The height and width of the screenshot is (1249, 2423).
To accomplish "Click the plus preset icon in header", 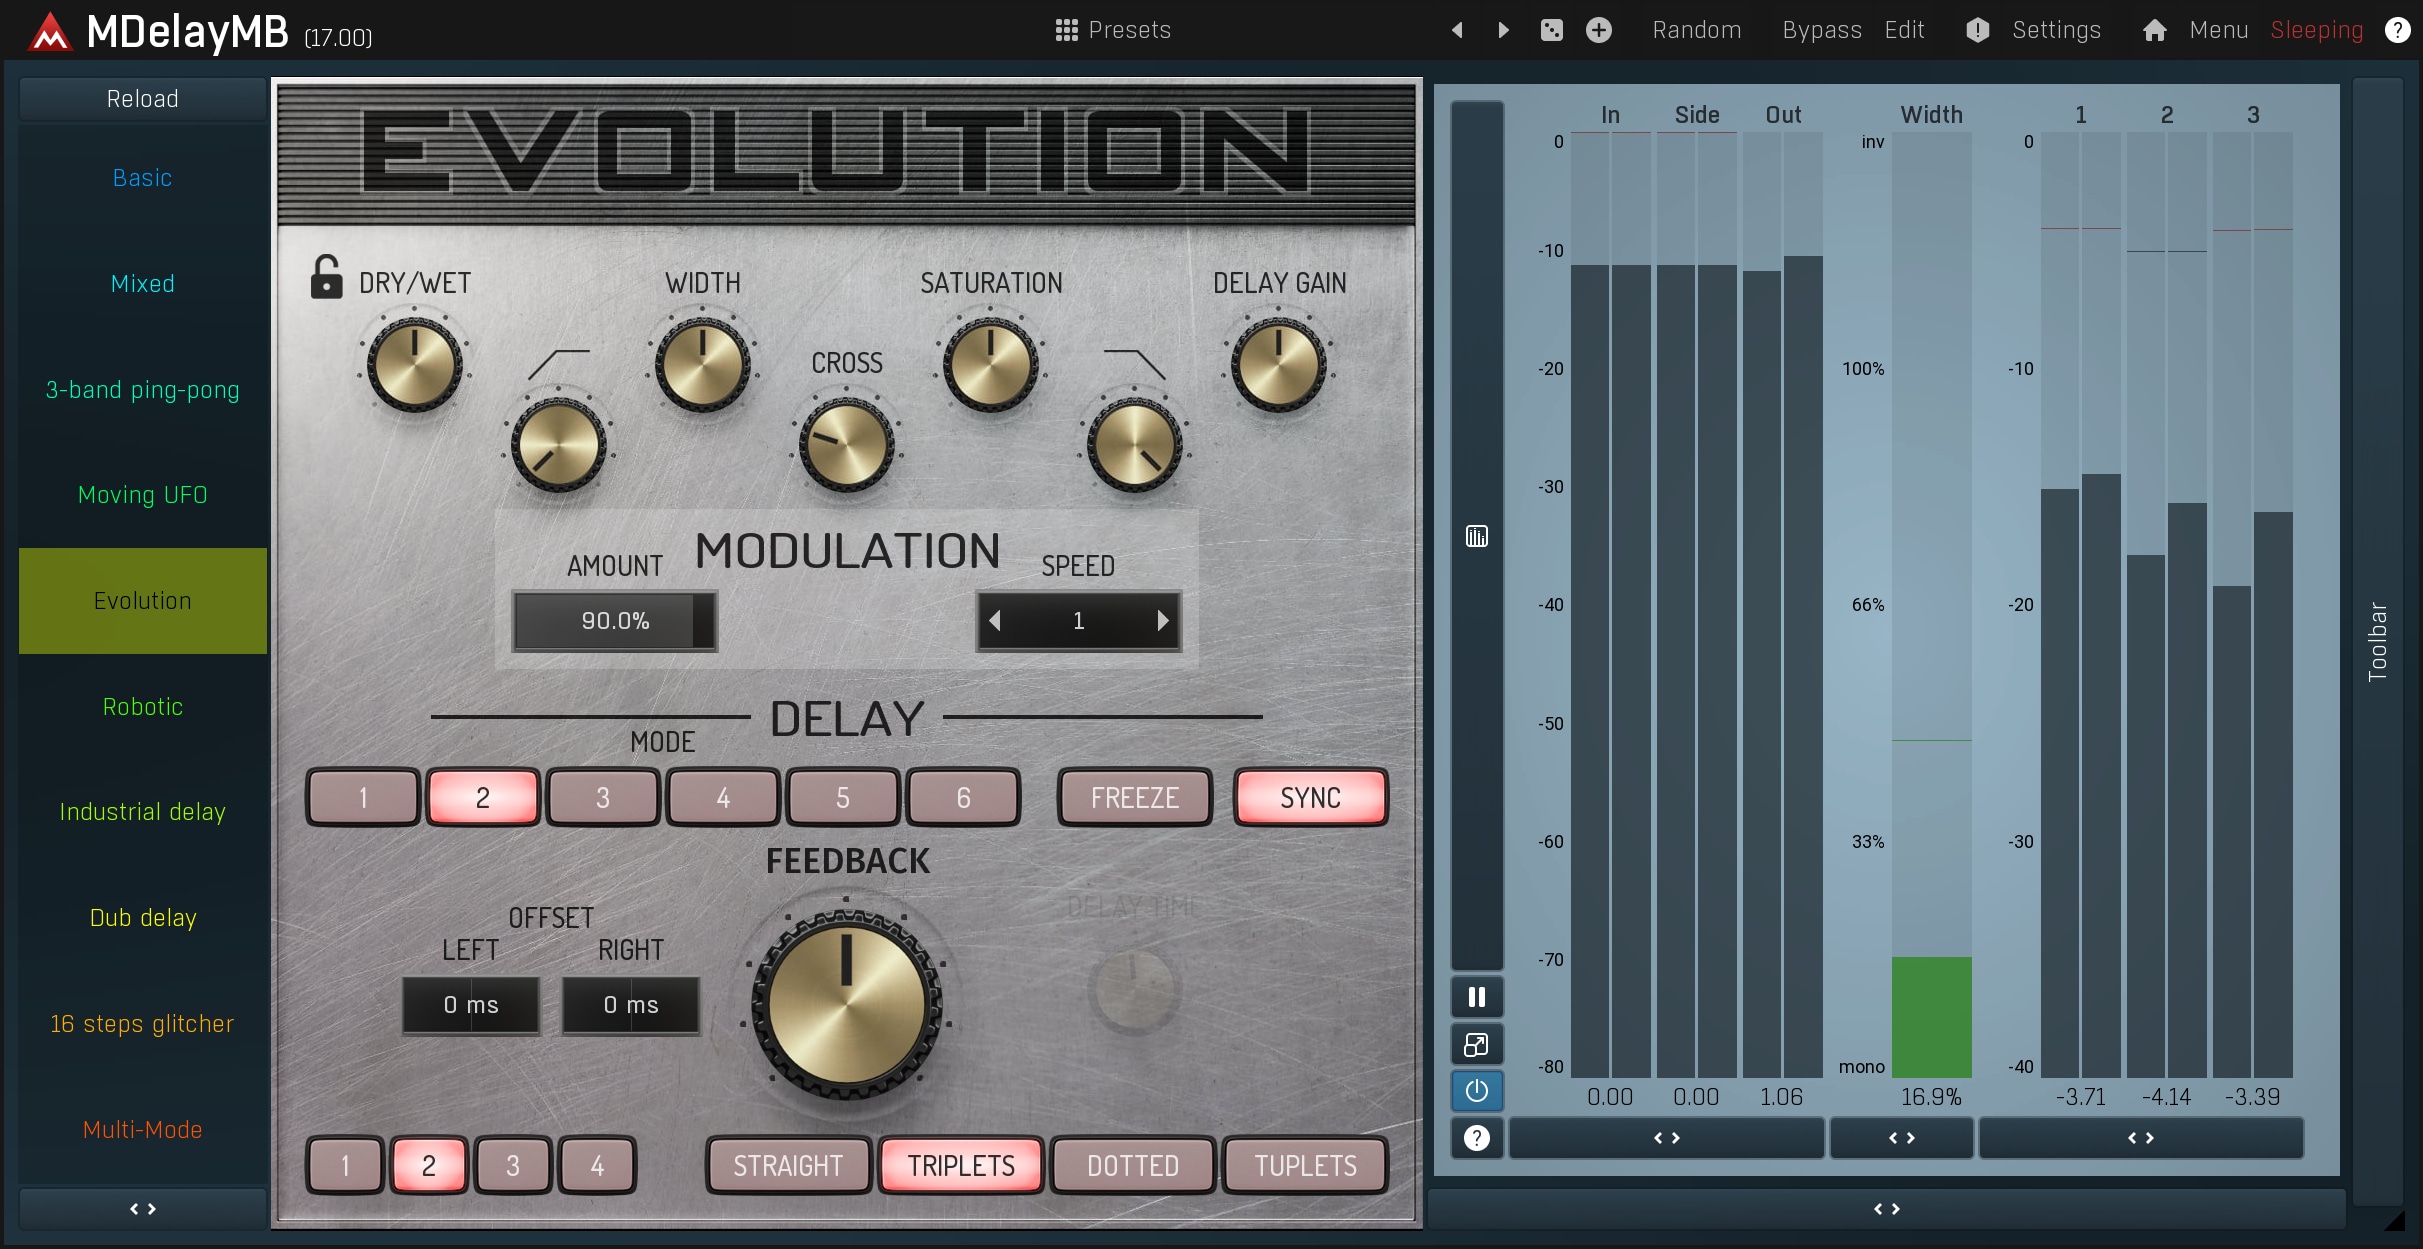I will [1598, 30].
